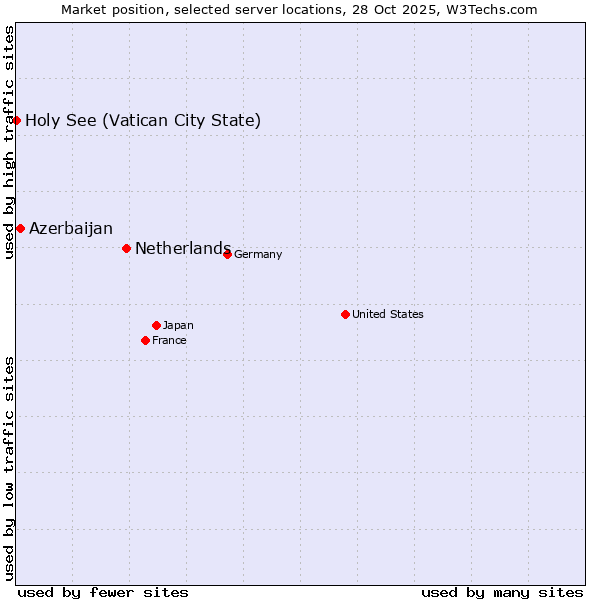Pick the France red diamond marker
The image size is (600, 600).
click(x=146, y=340)
